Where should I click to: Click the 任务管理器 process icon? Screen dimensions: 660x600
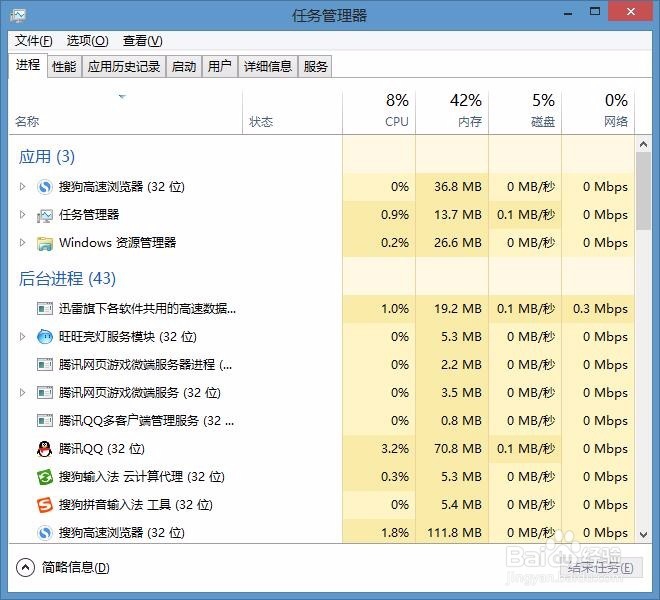tap(45, 215)
